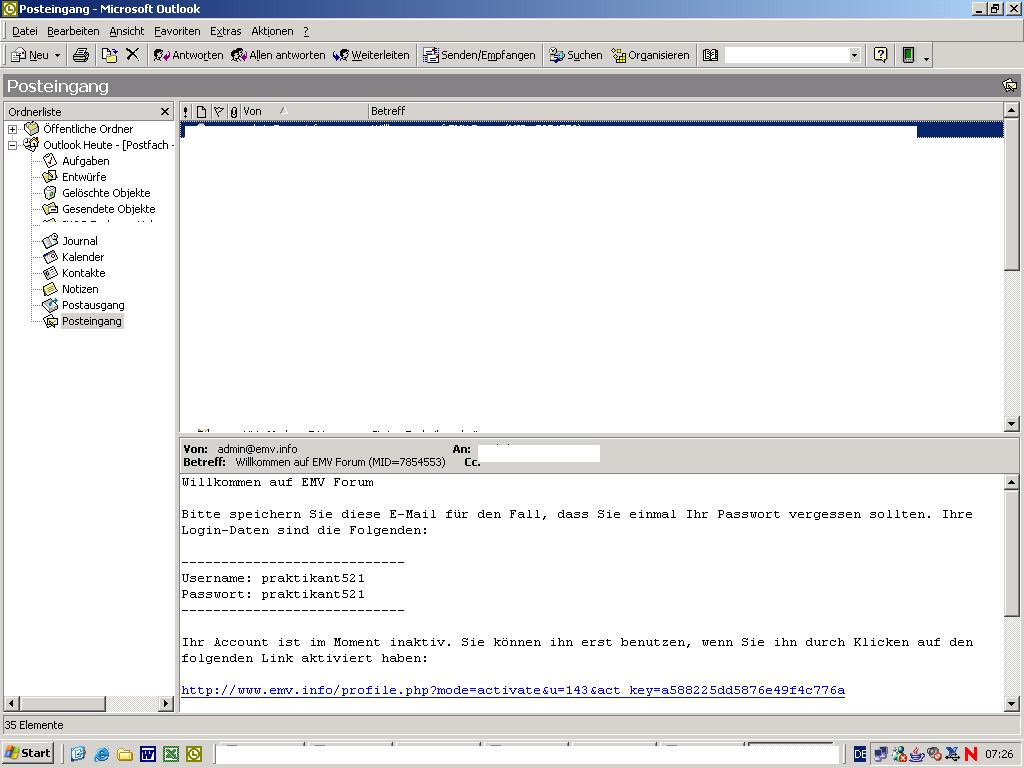Open the toolbar options arrow at toolbar end

(926, 57)
